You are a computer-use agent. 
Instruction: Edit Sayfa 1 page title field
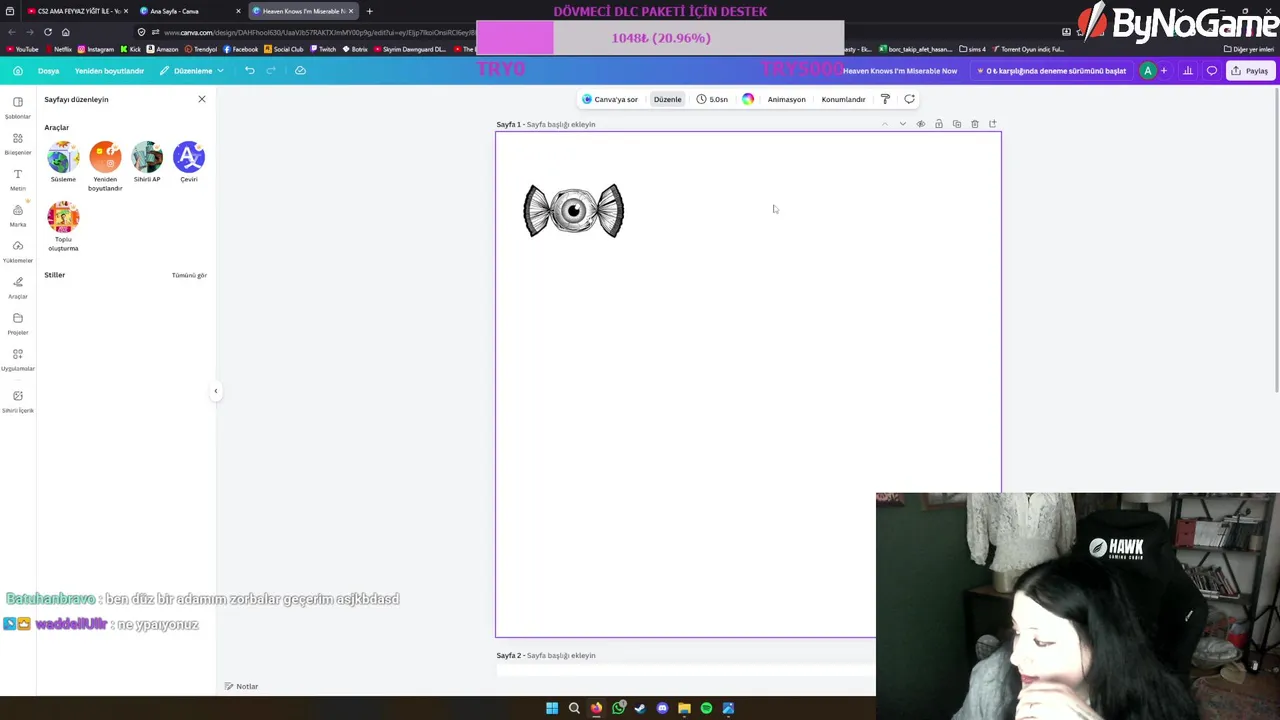pyautogui.click(x=561, y=124)
